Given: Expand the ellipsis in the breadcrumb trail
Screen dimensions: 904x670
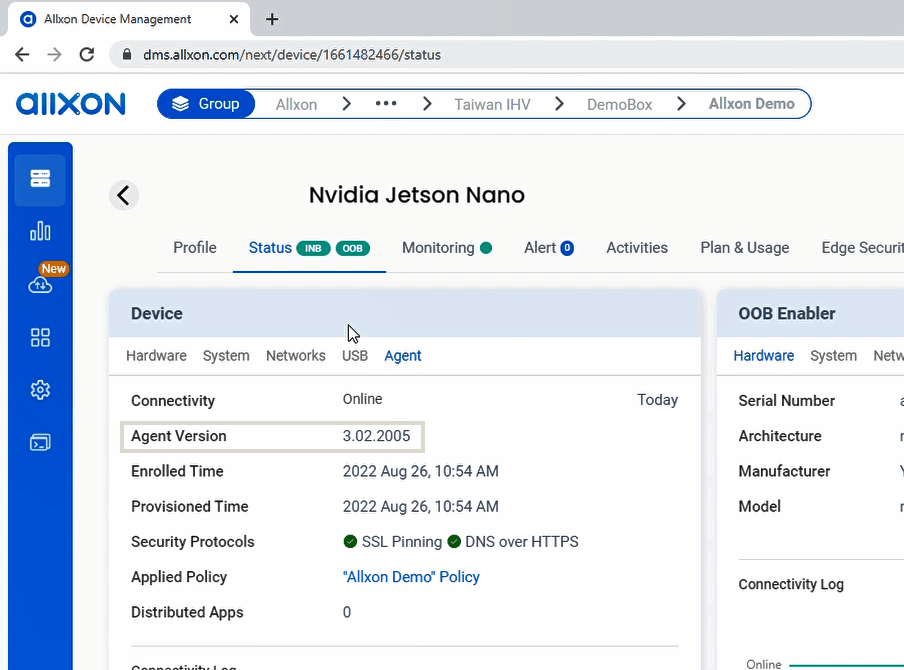Looking at the screenshot, I should [386, 103].
